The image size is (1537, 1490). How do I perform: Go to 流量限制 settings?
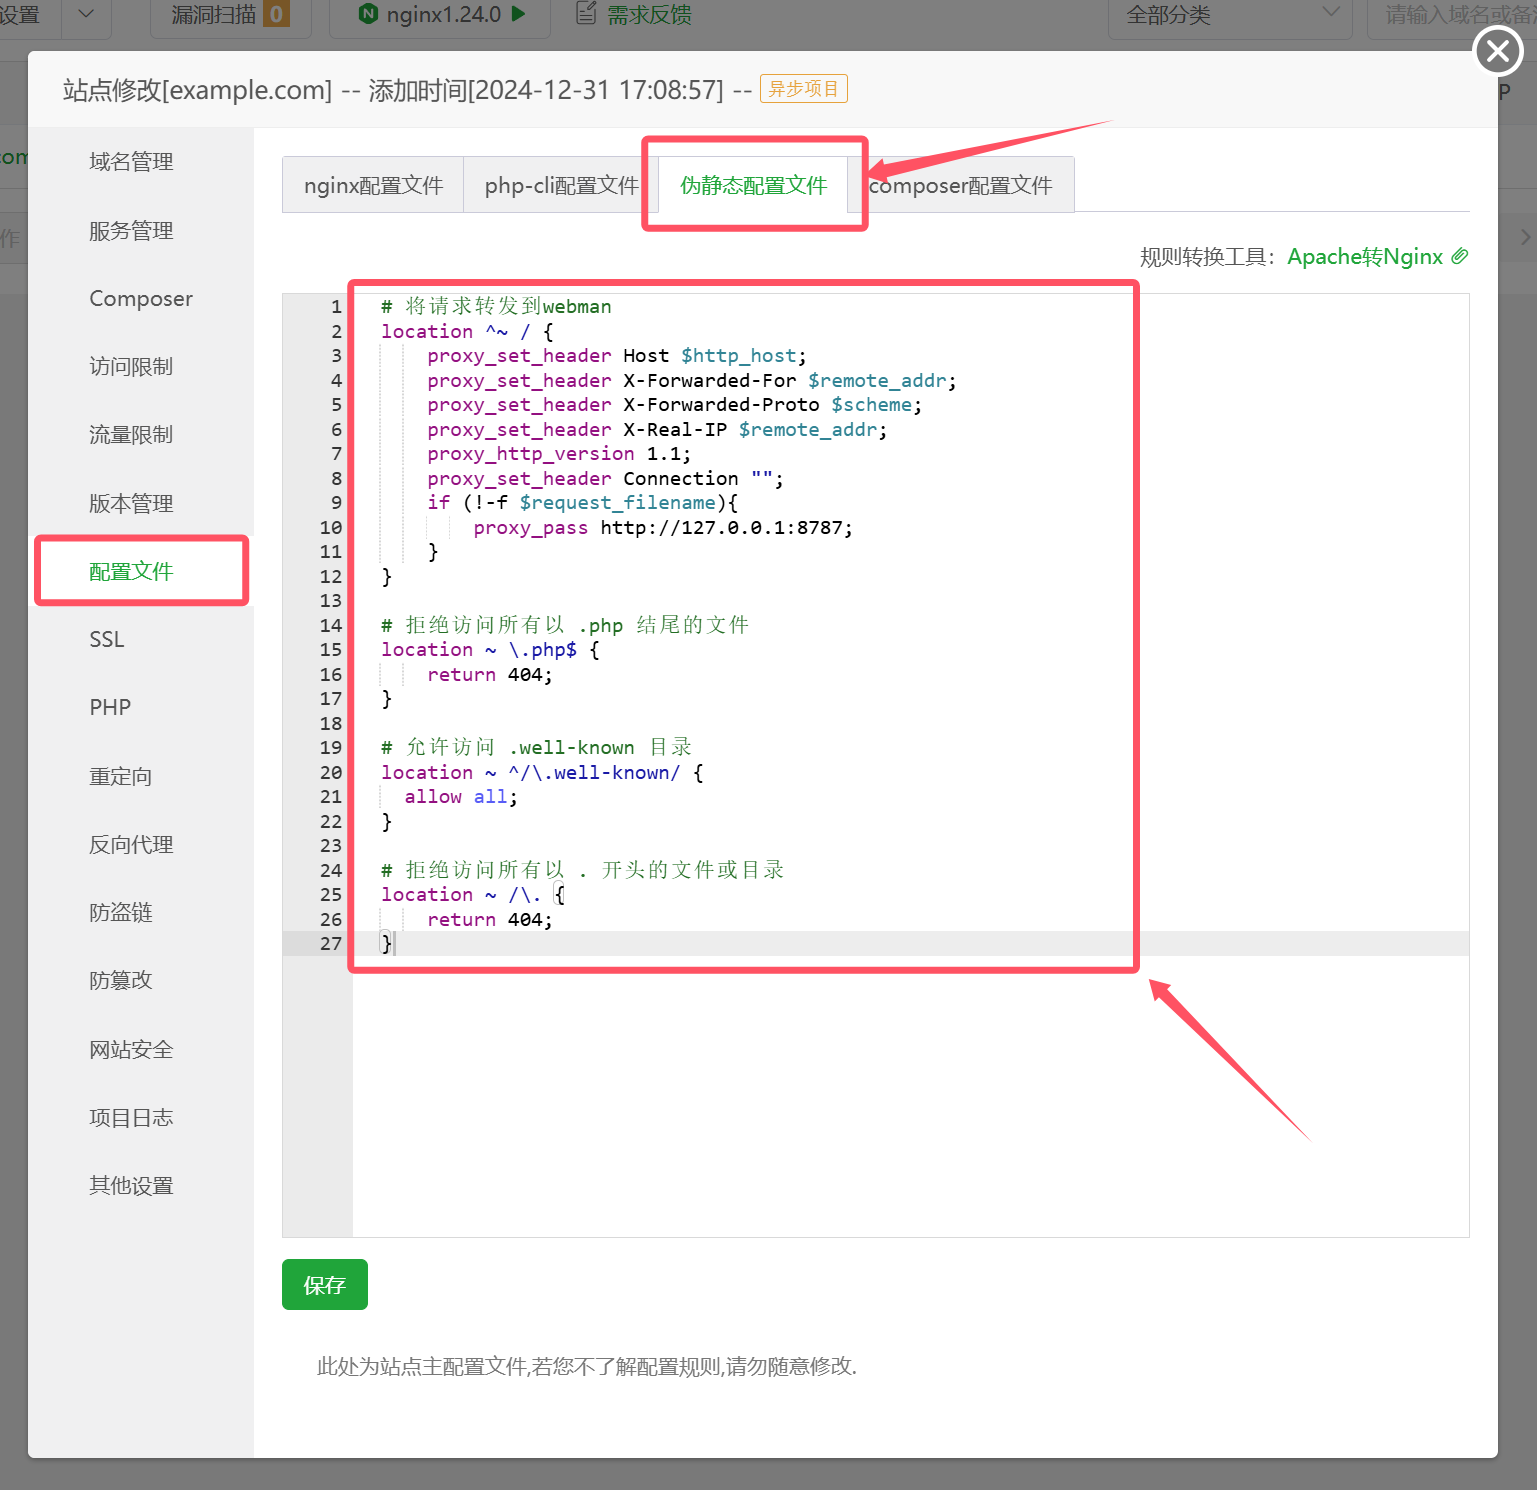(x=131, y=435)
